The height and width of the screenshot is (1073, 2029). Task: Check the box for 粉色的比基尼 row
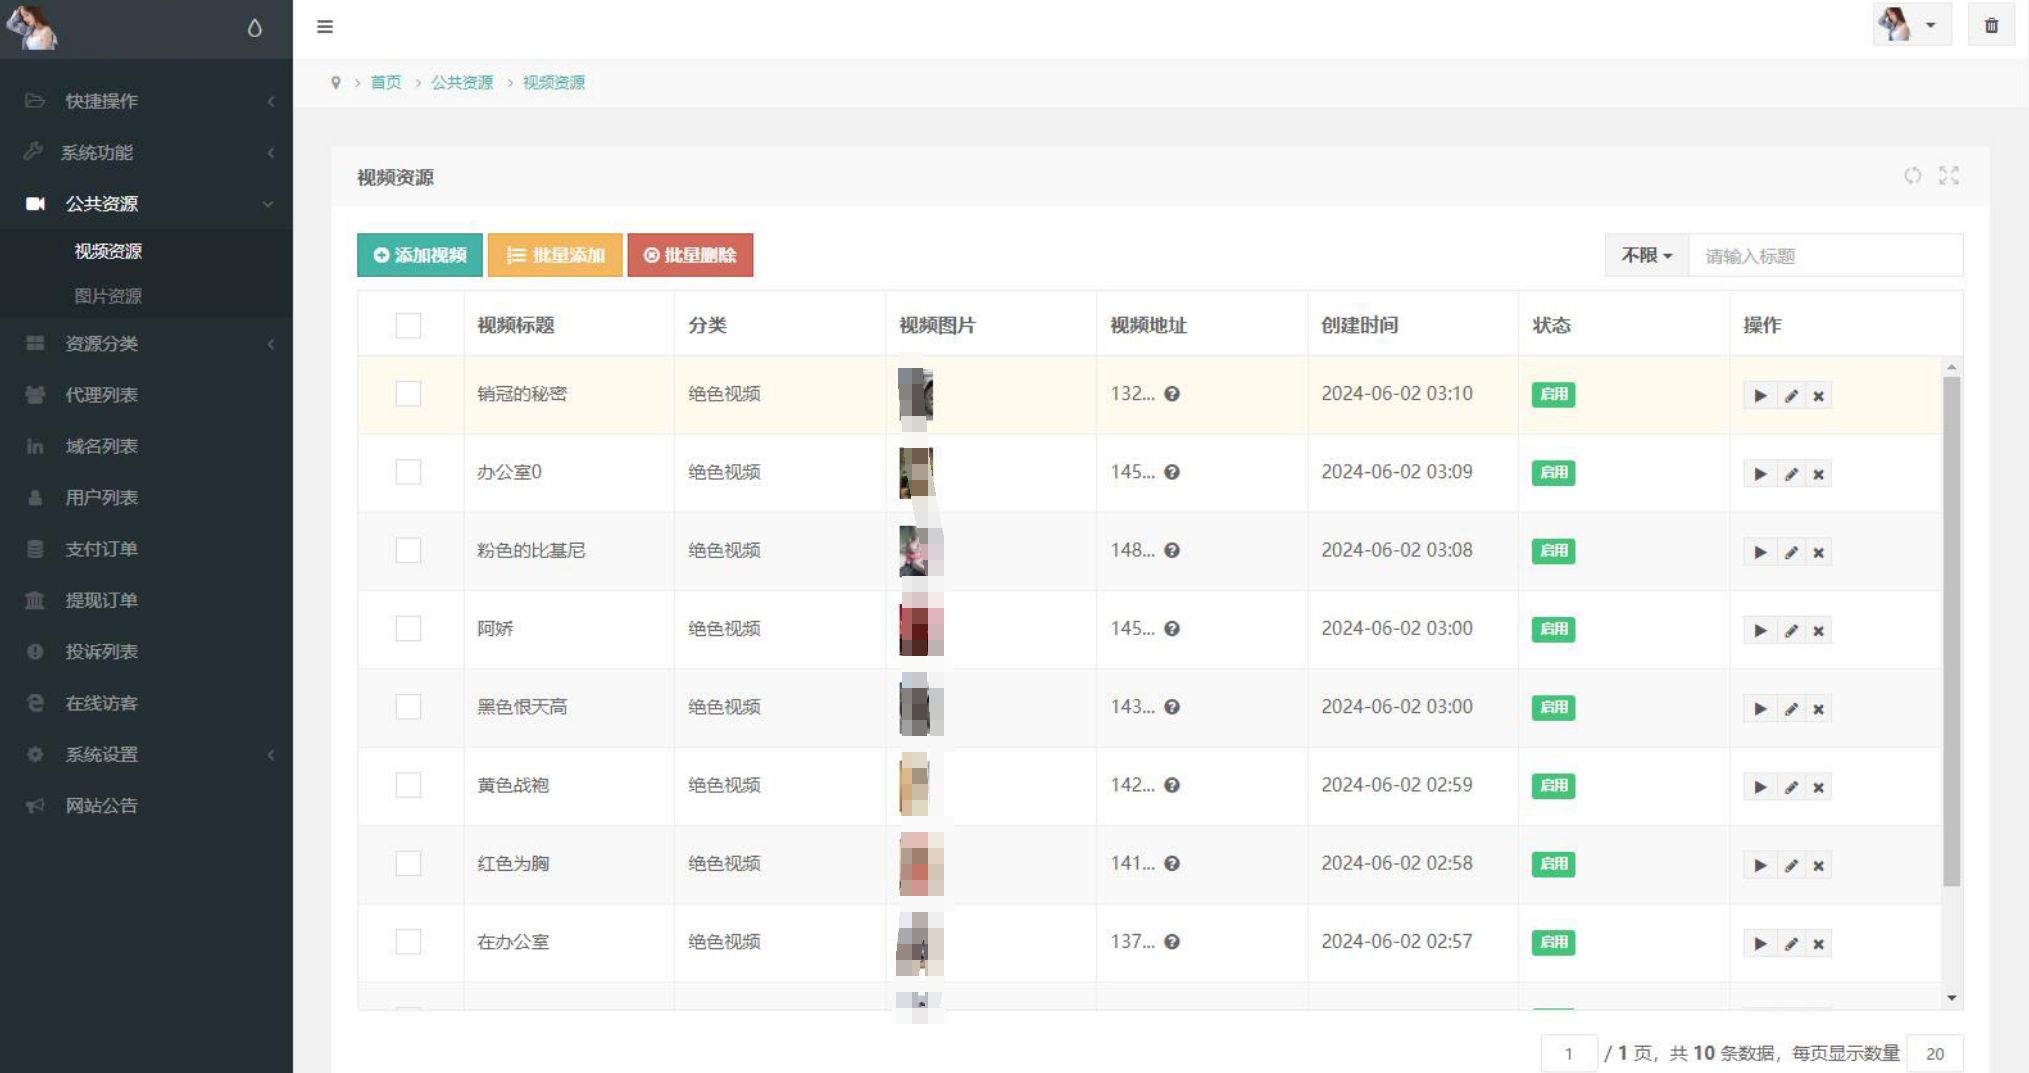point(408,551)
